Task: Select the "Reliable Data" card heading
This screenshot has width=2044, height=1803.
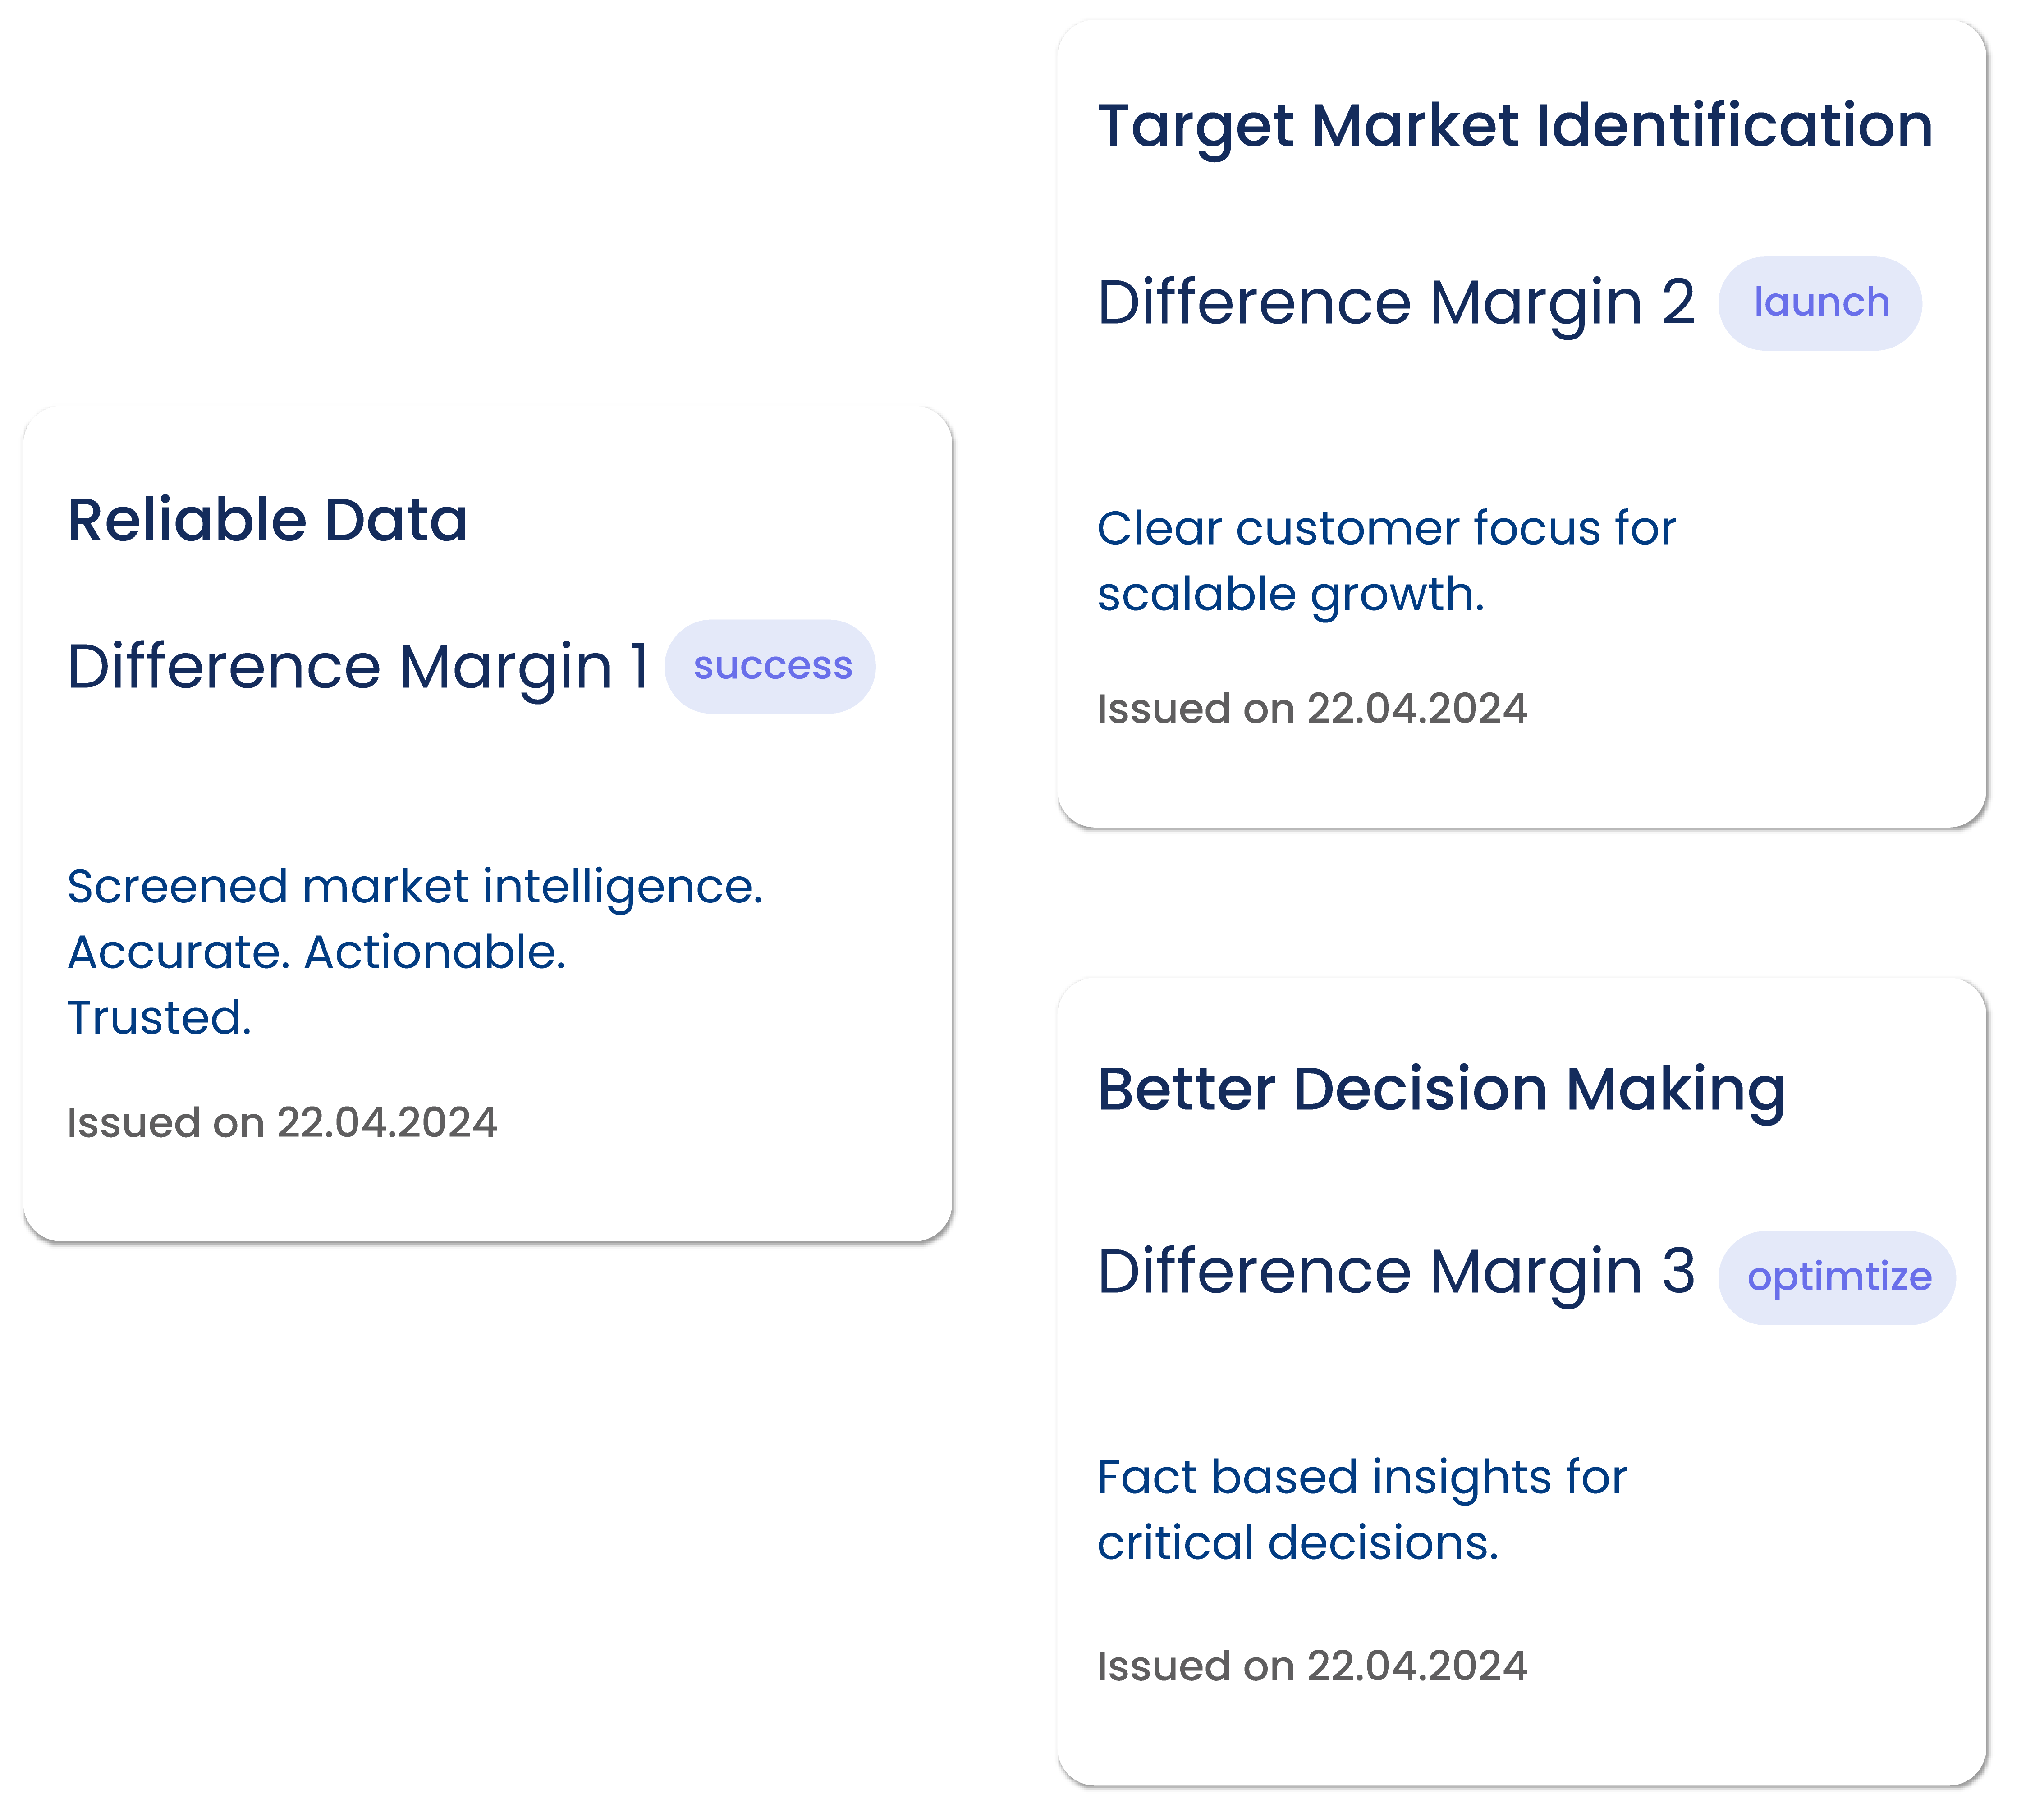Action: click(267, 521)
